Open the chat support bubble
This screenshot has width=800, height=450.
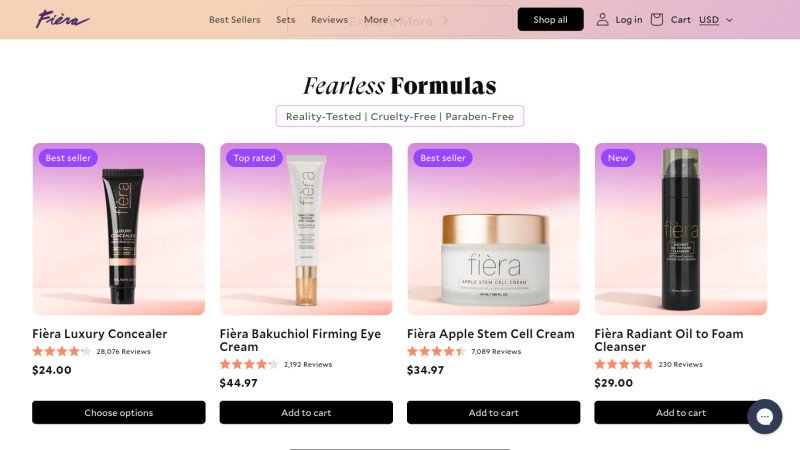click(764, 417)
